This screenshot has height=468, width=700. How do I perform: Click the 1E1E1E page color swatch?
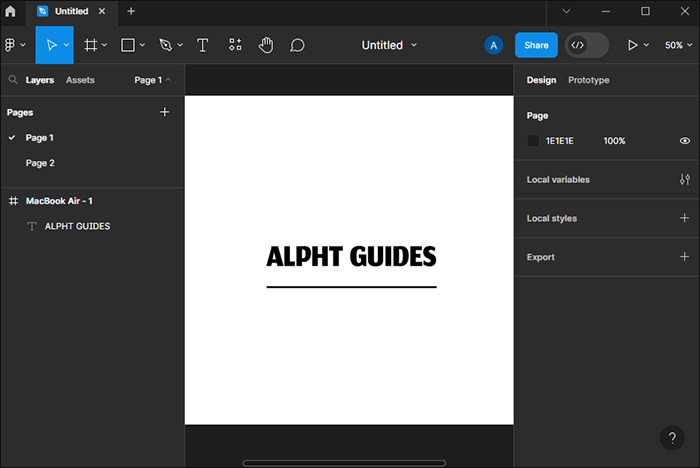(x=533, y=141)
